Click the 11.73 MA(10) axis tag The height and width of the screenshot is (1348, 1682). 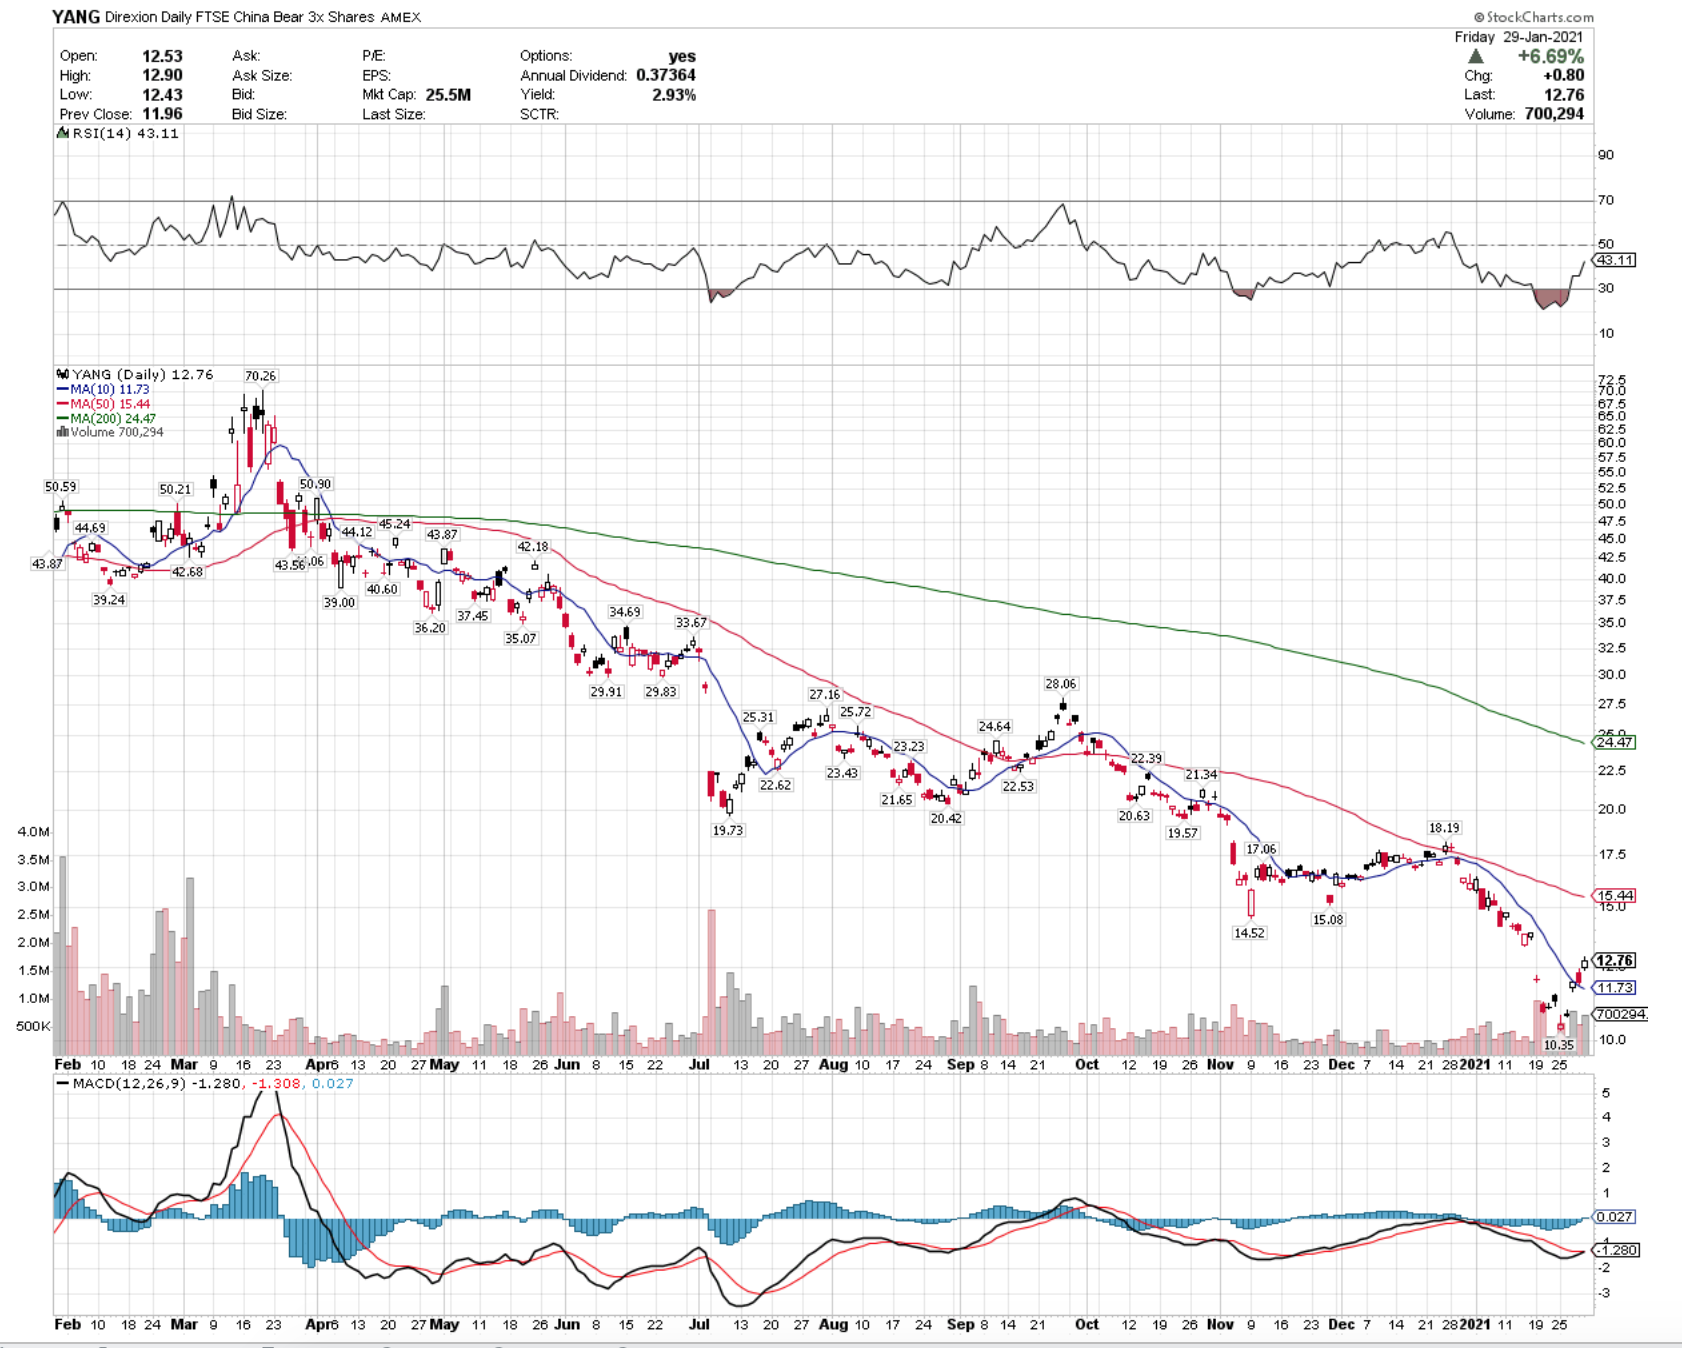(x=1614, y=988)
